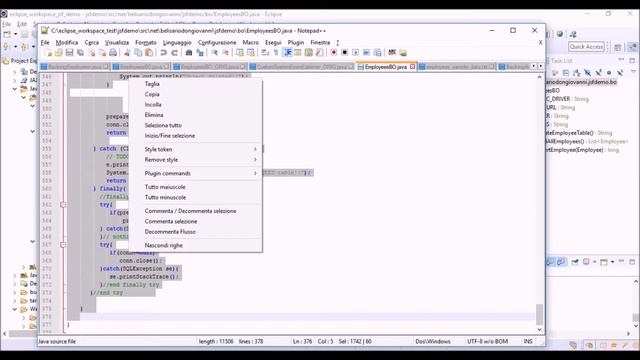Expand the Style token submenu
The width and height of the screenshot is (640, 360).
coord(195,149)
